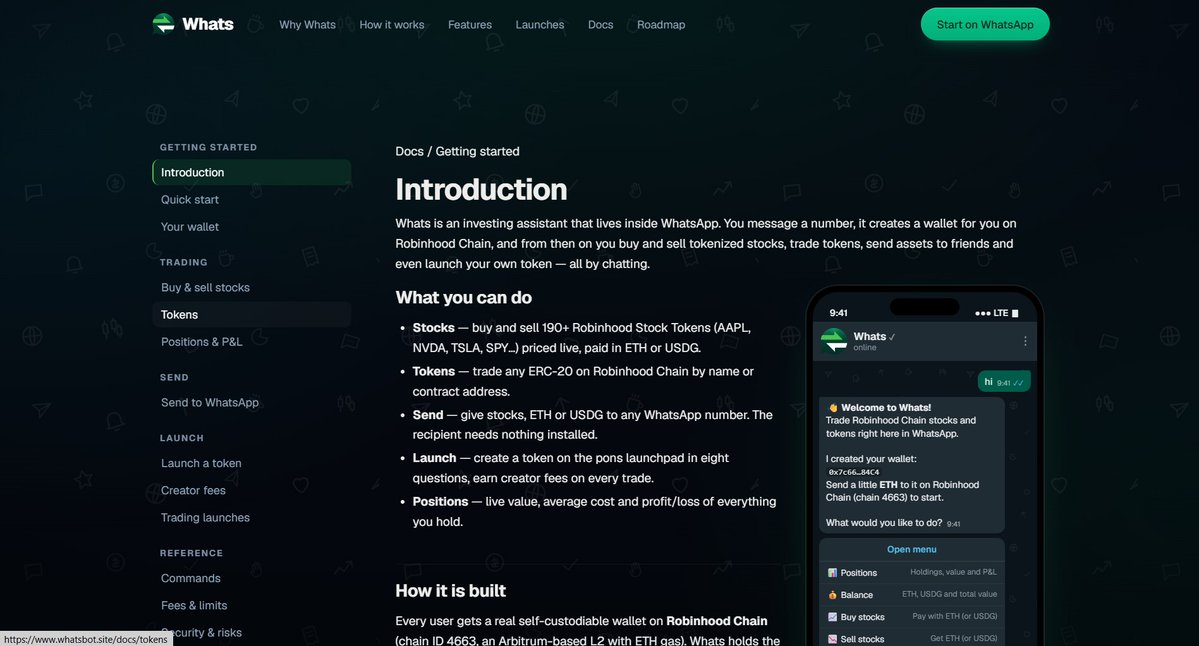1199x646 pixels.
Task: Select Sell stocks in the phone menu
Action: [911, 638]
